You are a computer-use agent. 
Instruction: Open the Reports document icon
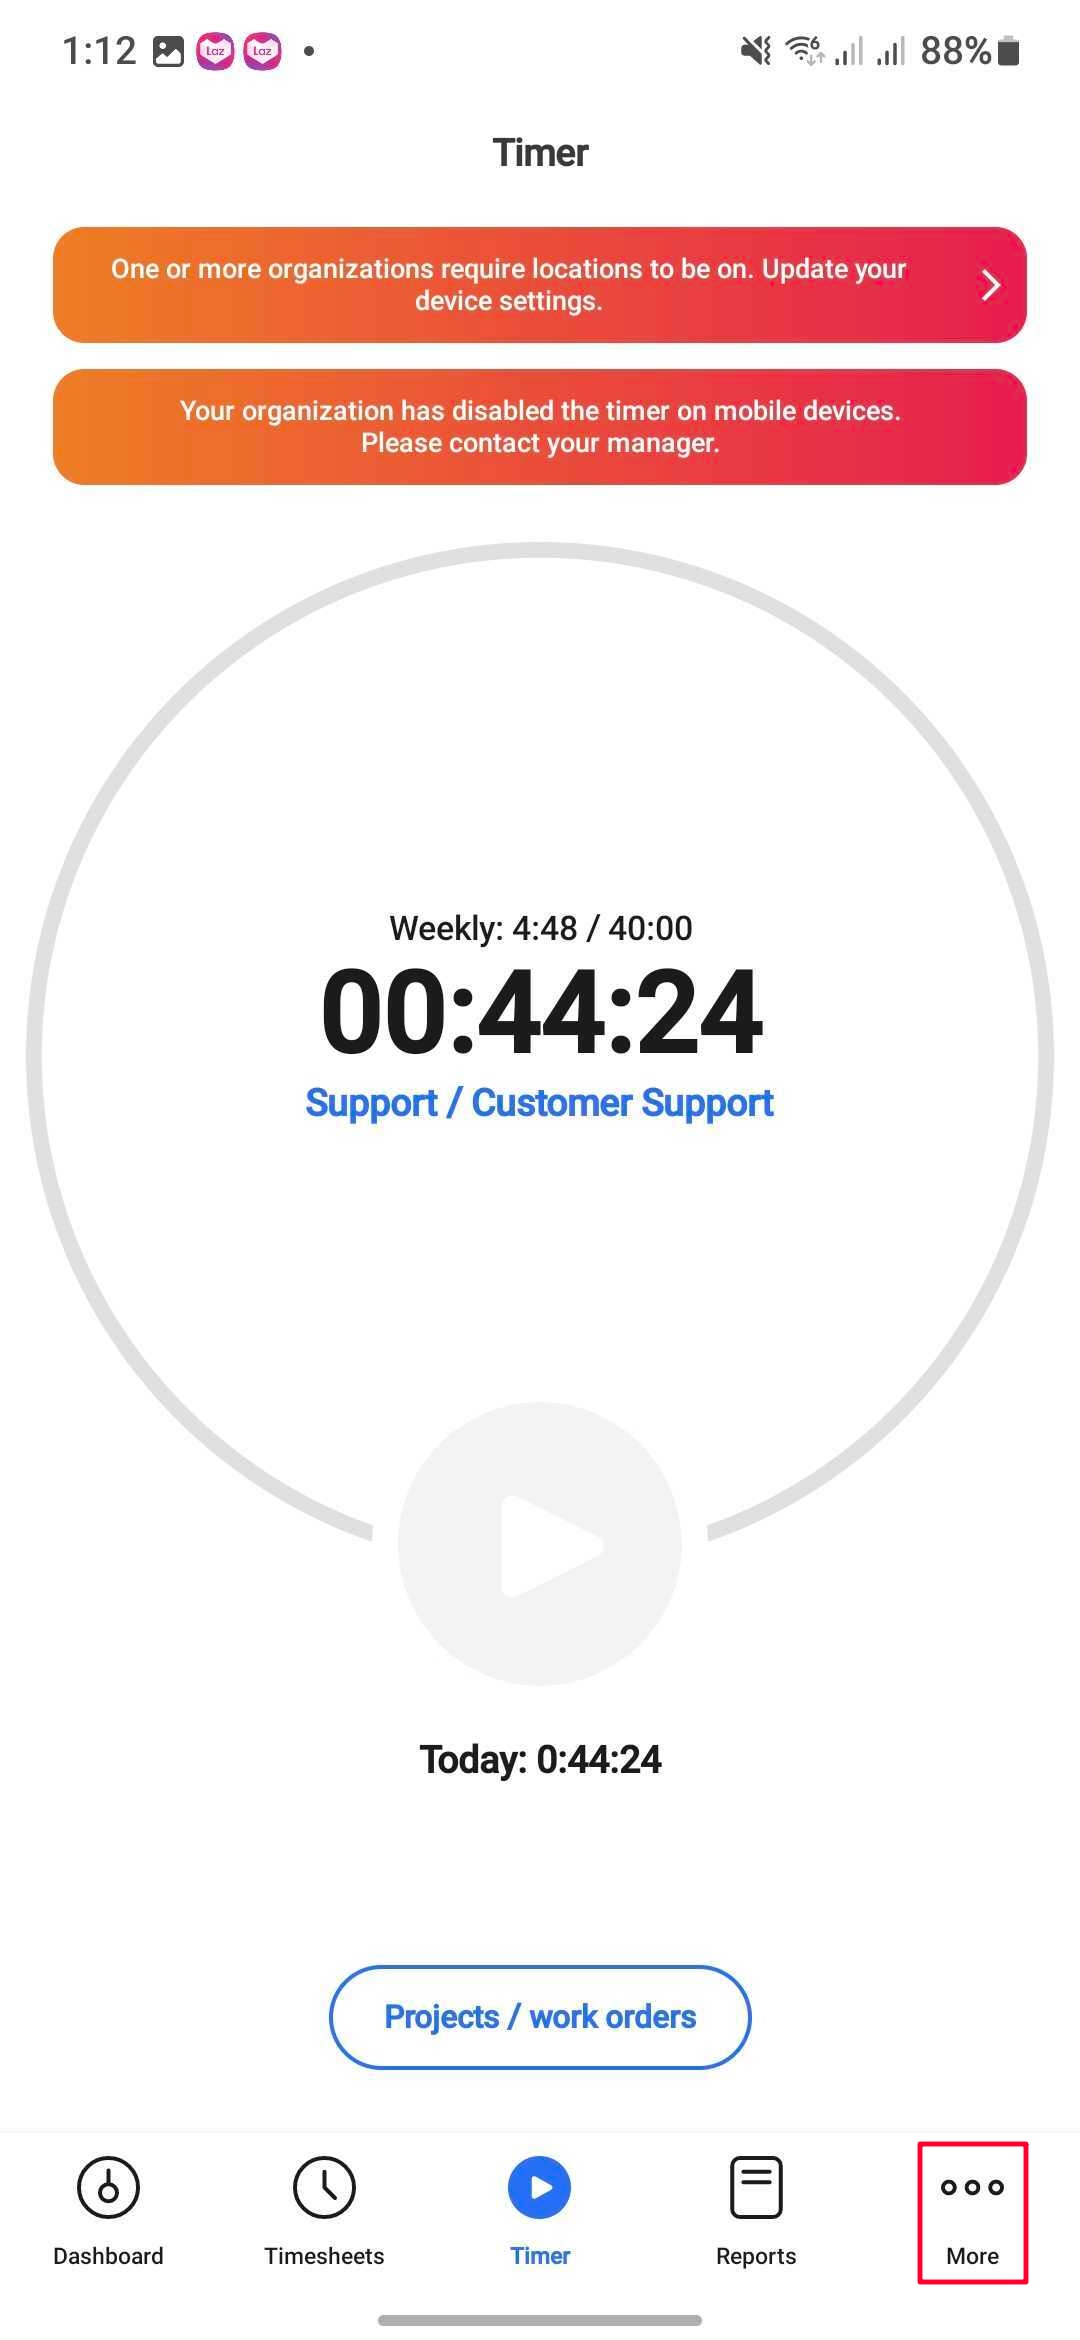756,2187
